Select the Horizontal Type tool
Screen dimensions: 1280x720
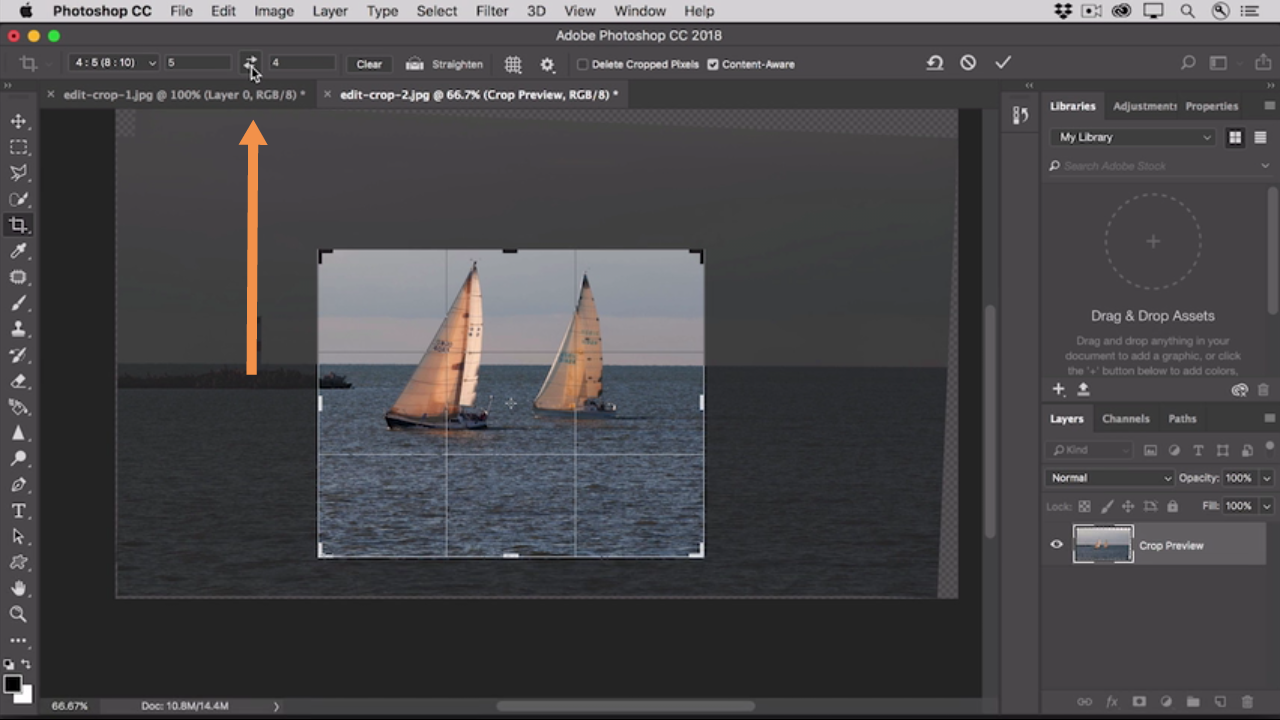18,511
